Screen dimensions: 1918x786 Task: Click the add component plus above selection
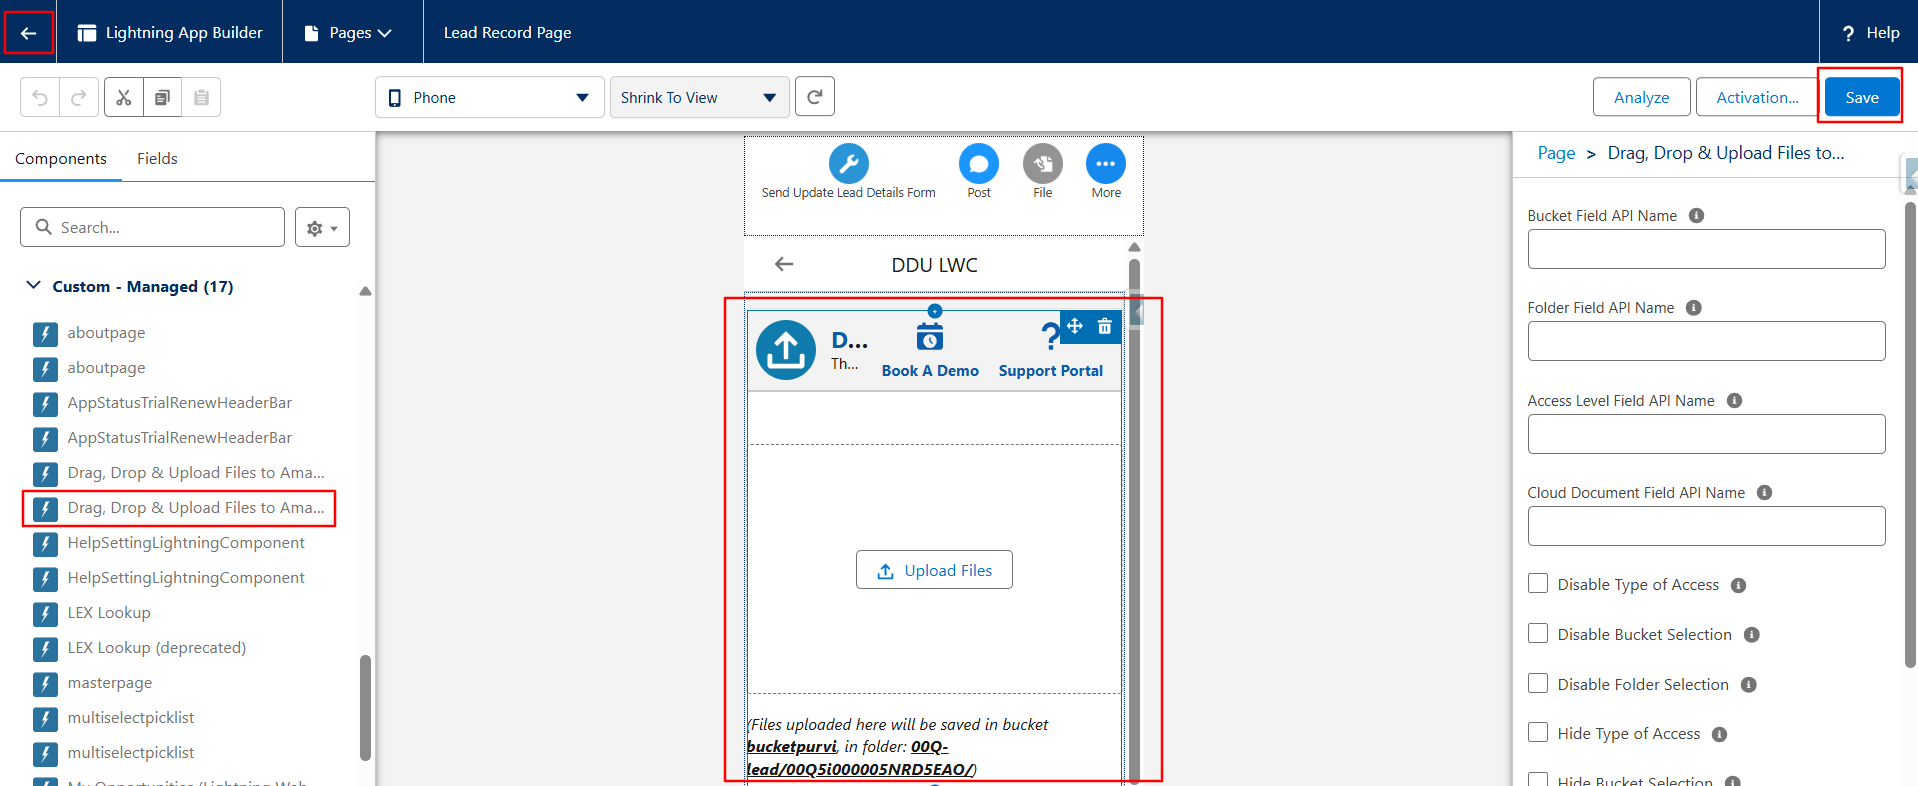[935, 311]
